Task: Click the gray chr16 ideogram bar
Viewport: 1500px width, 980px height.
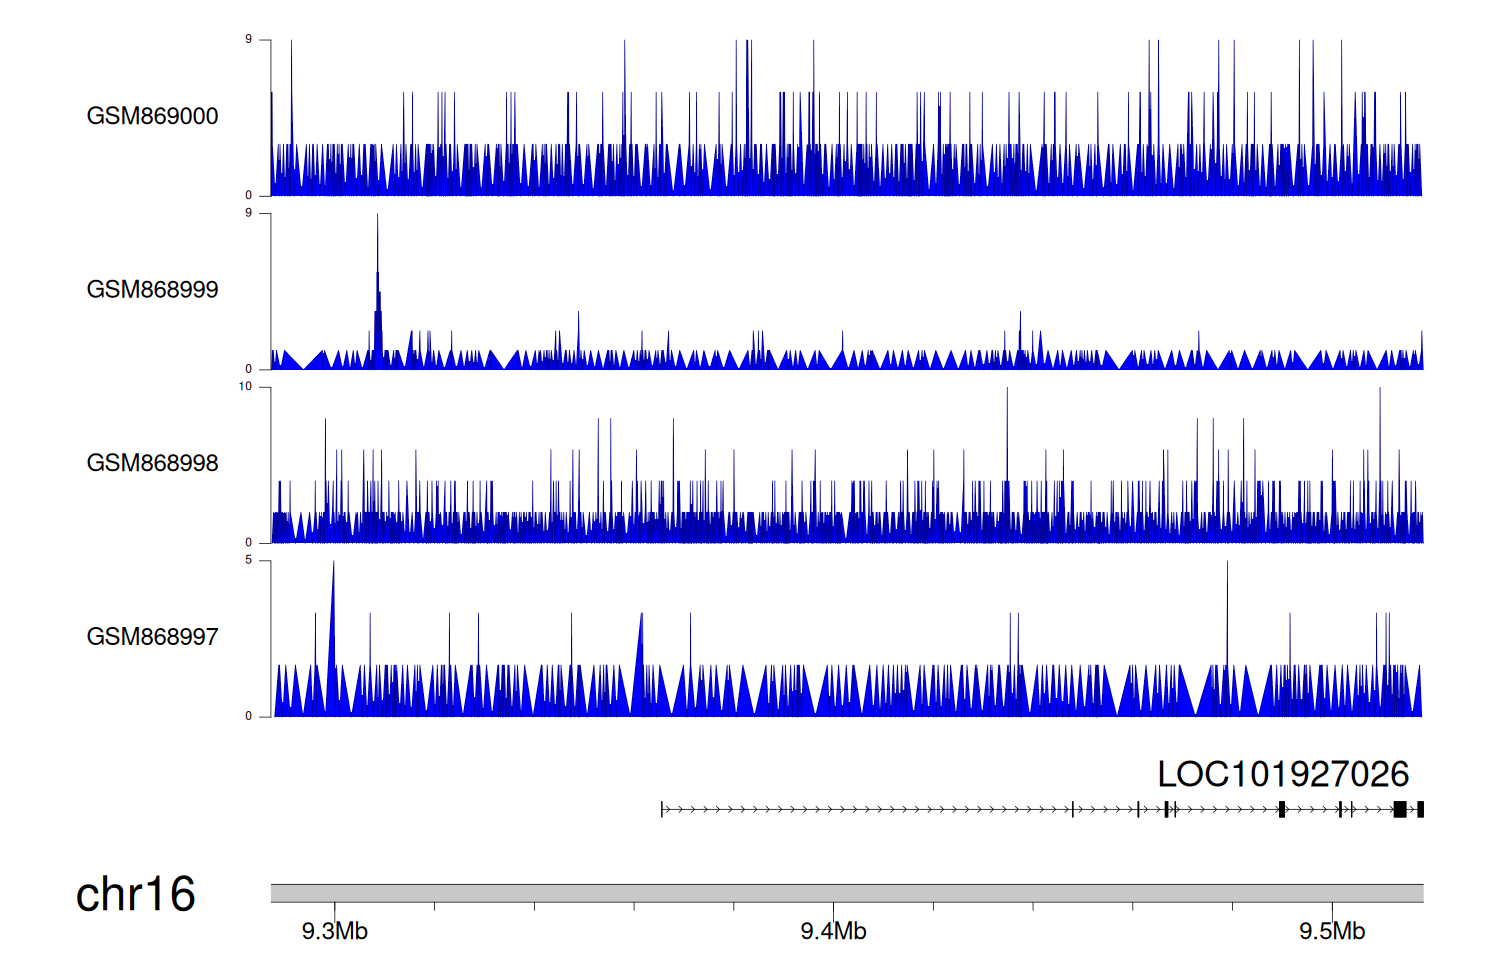Action: (x=846, y=893)
